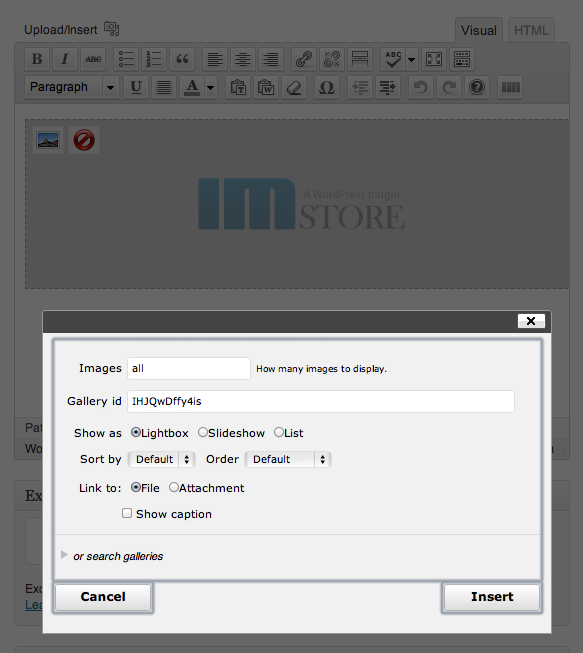
Task: Toggle Italic formatting in editor toolbar
Action: pos(65,59)
